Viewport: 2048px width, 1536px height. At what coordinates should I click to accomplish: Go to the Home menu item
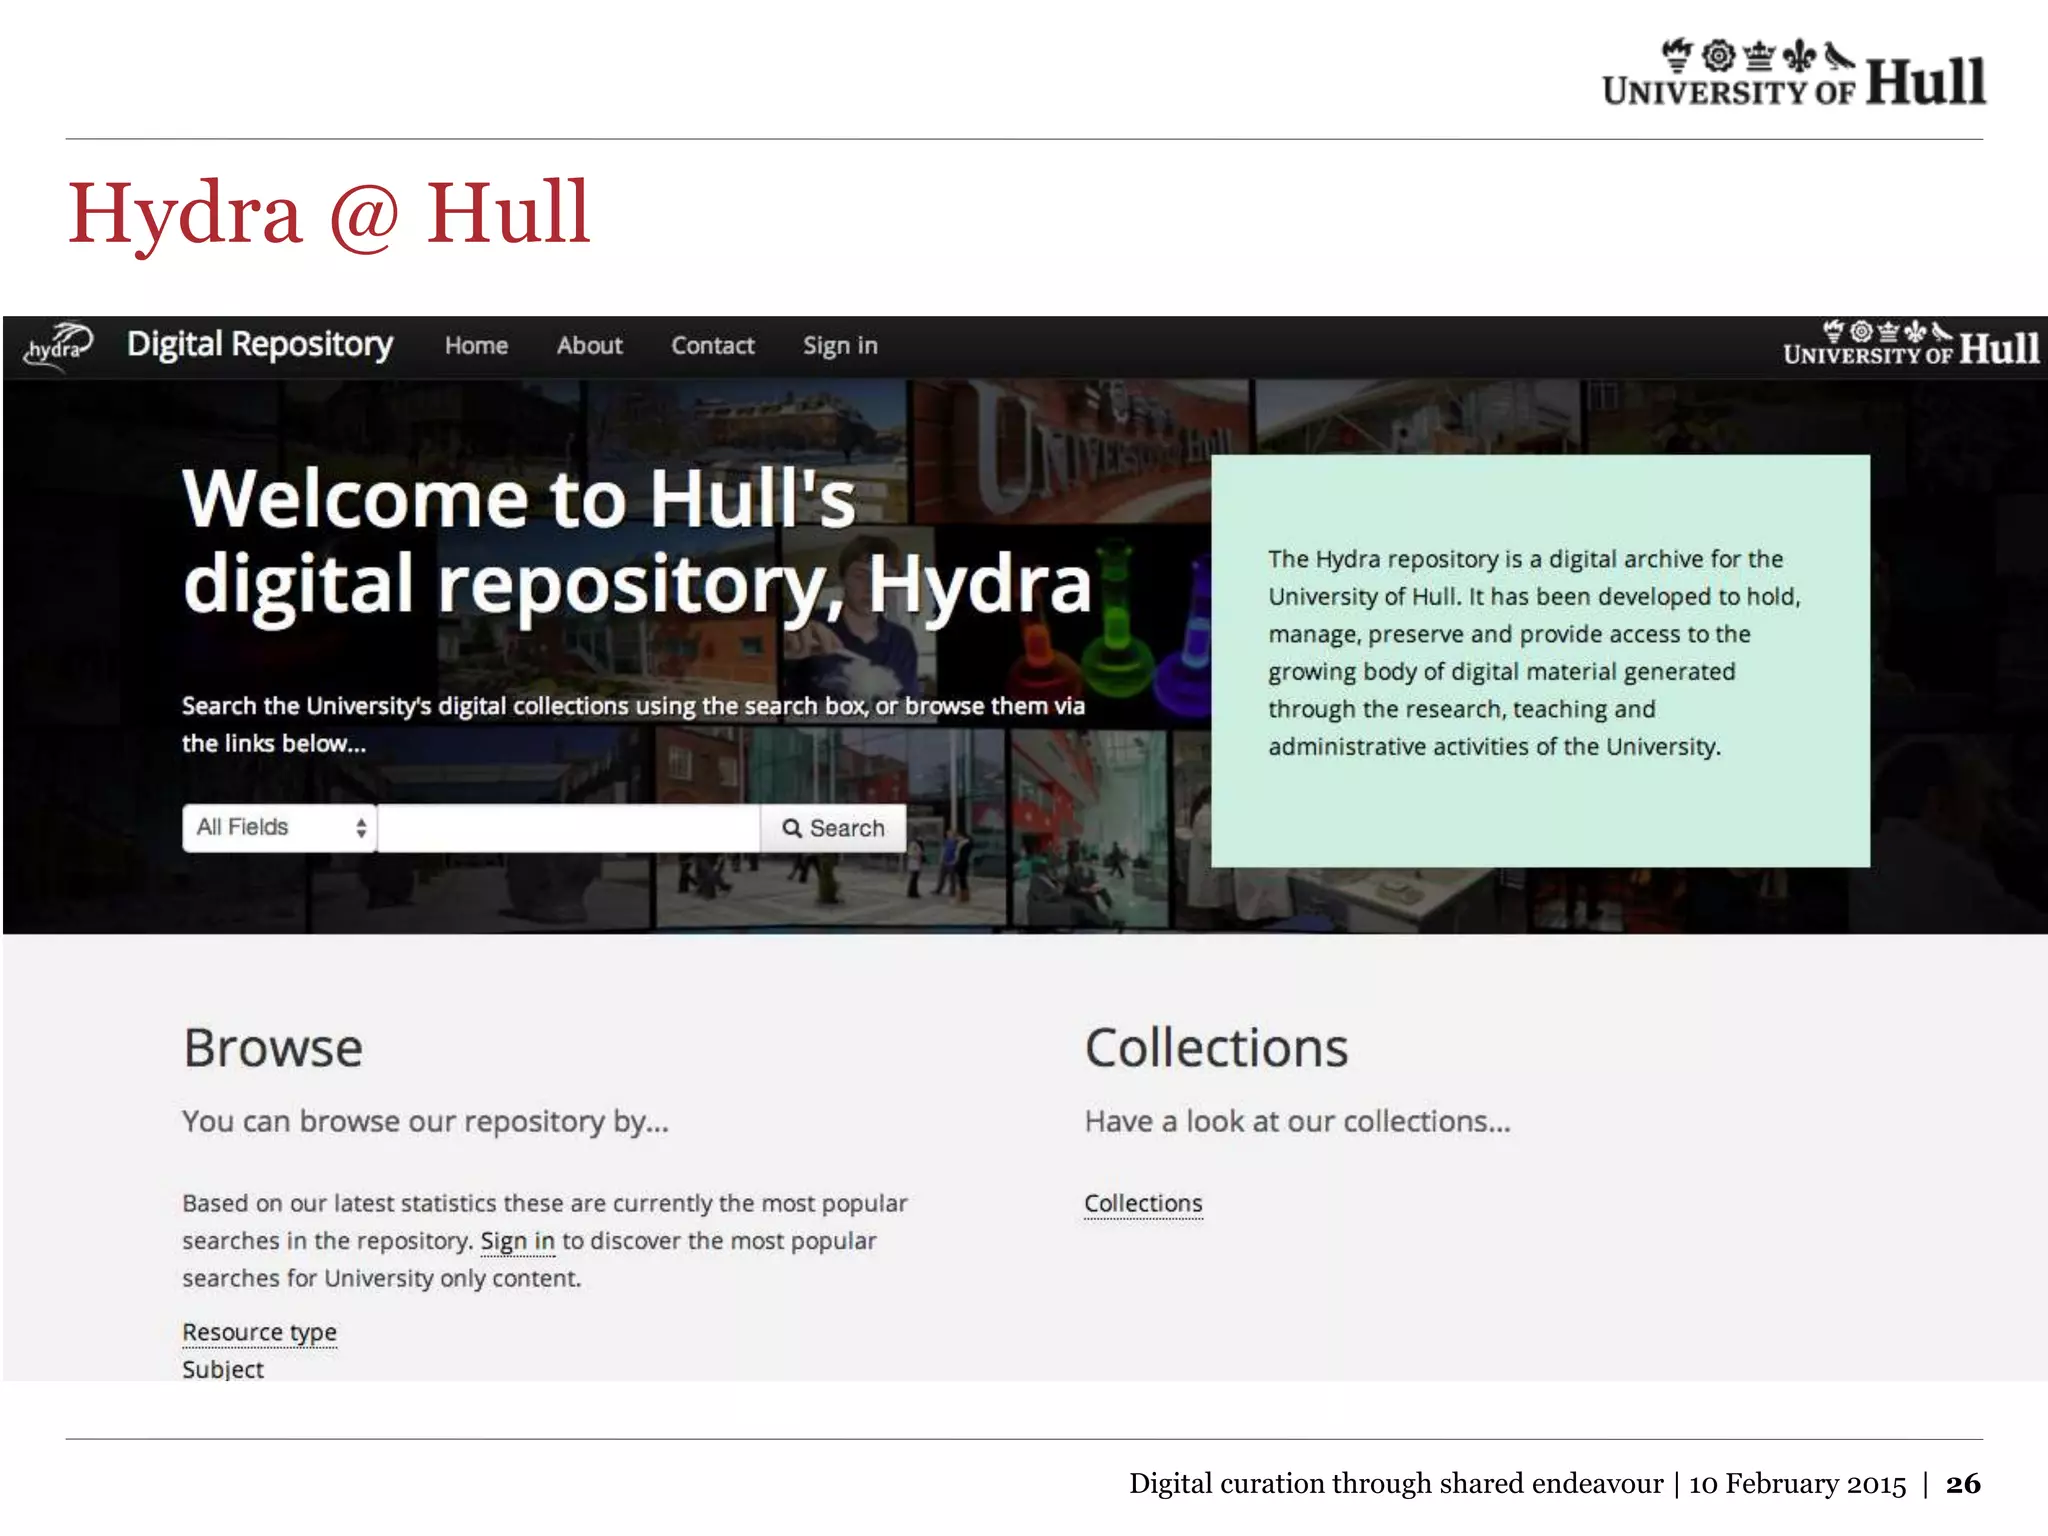(476, 346)
